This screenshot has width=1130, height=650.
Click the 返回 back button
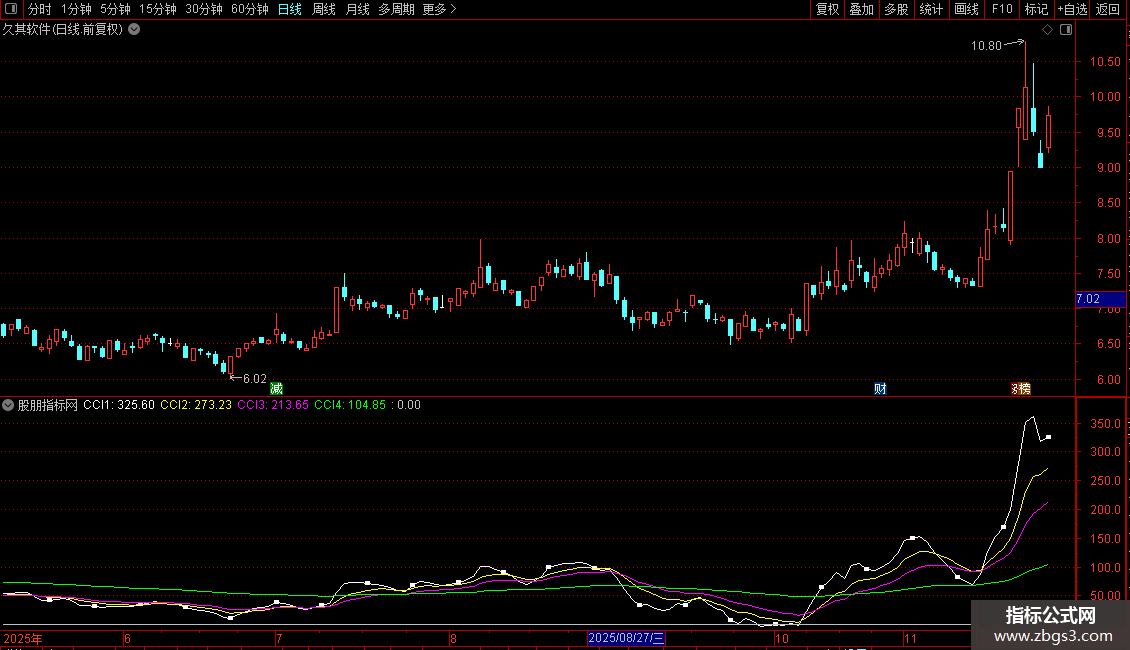click(x=1108, y=9)
